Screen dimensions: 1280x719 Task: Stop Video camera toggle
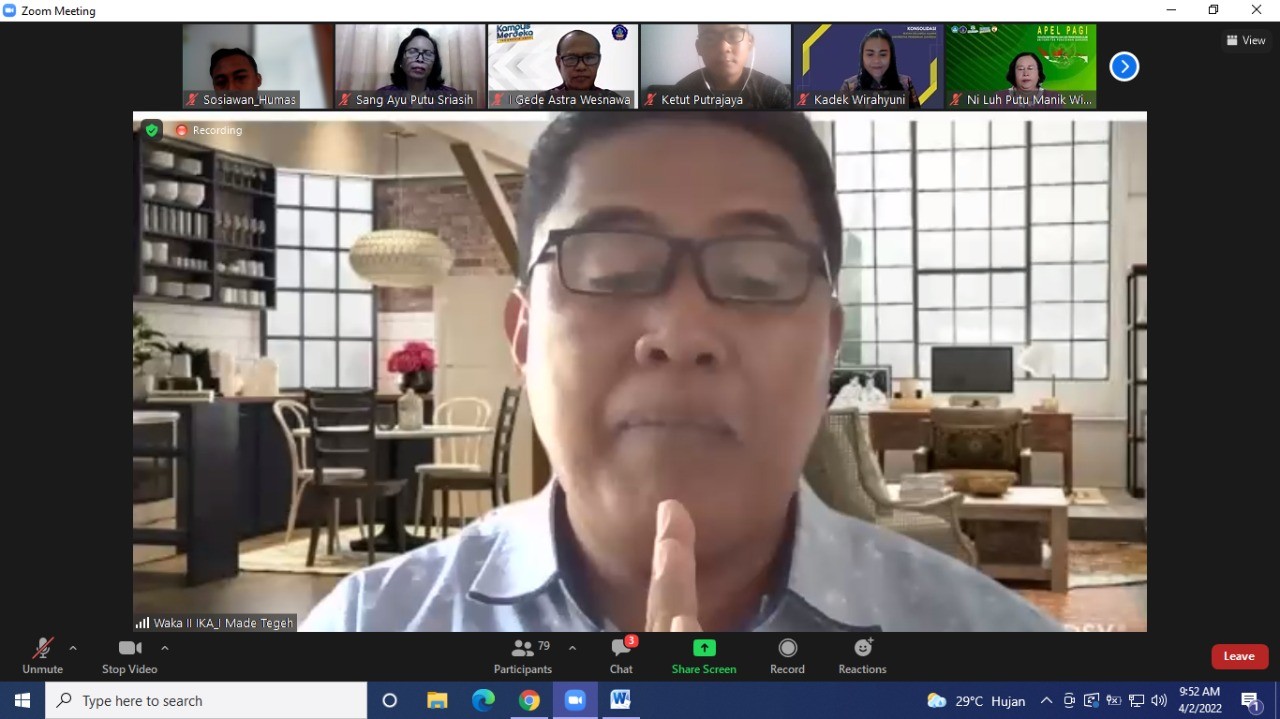[x=129, y=656]
